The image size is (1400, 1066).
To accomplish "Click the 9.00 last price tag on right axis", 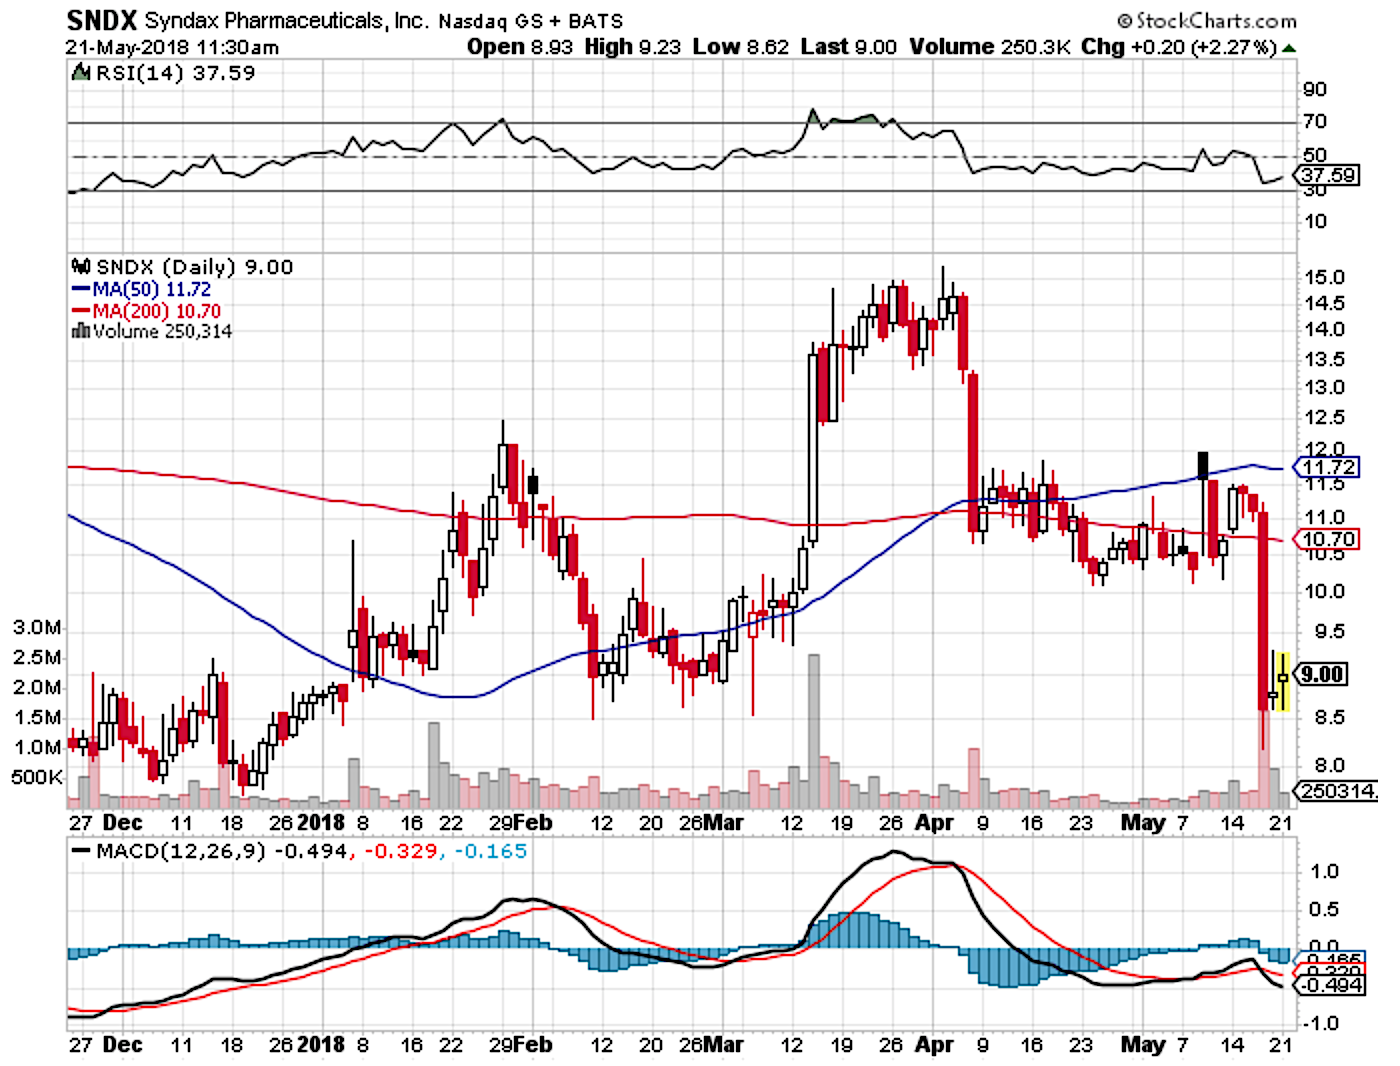I will [1321, 674].
